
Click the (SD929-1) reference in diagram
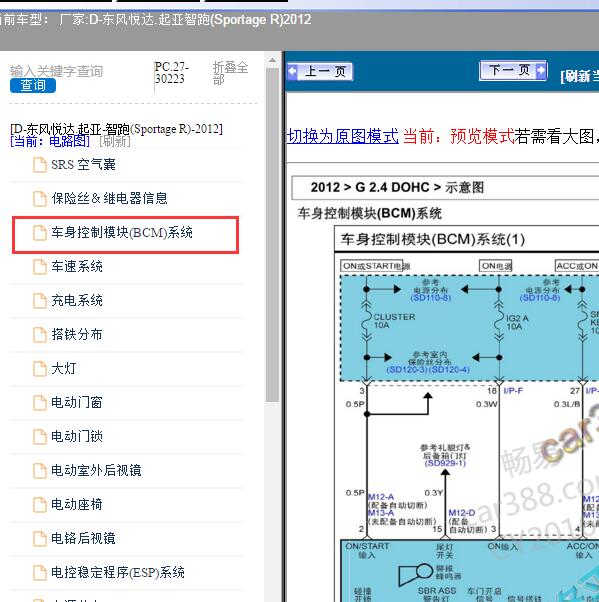[x=445, y=463]
